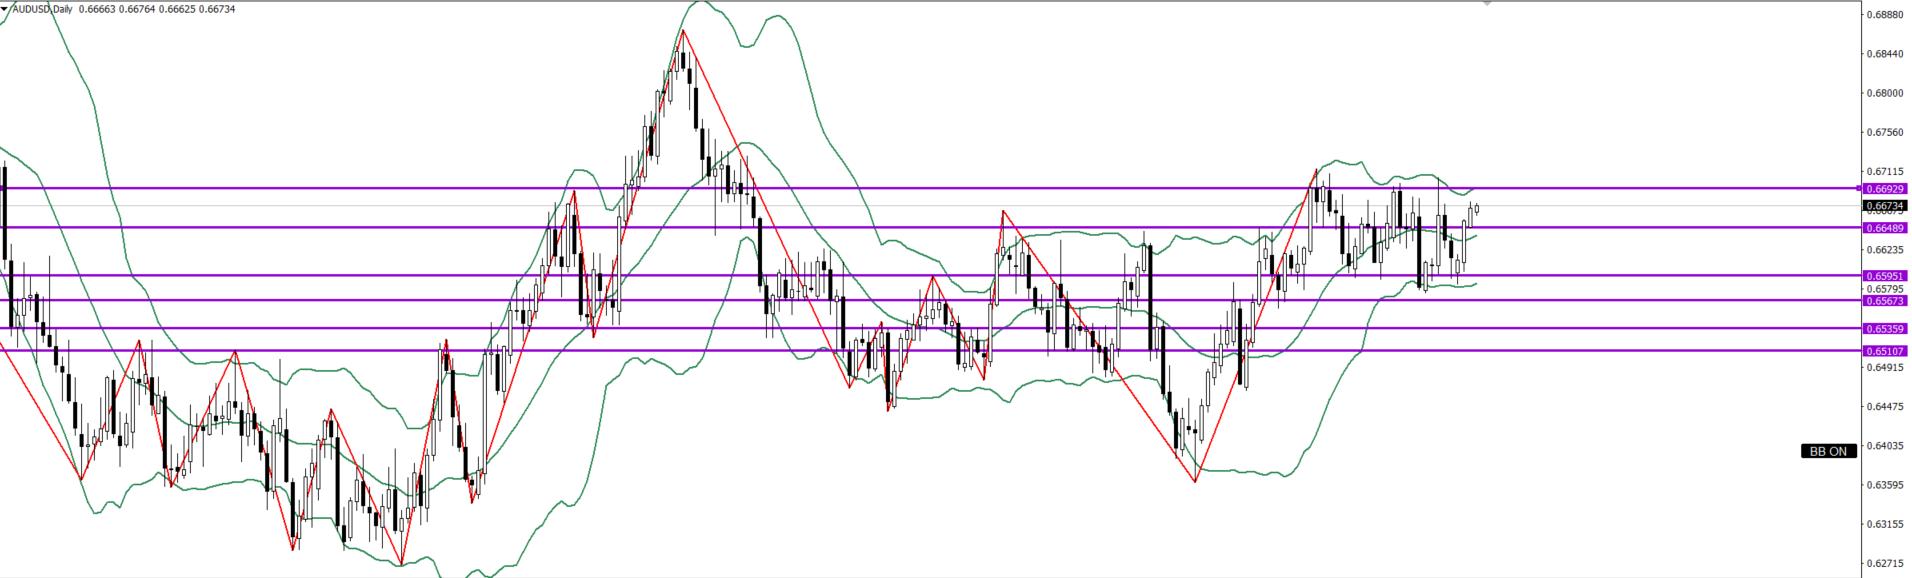Screen dimensions: 1912x578
Task: Click the 0.65107 purple level label
Action: click(1886, 351)
